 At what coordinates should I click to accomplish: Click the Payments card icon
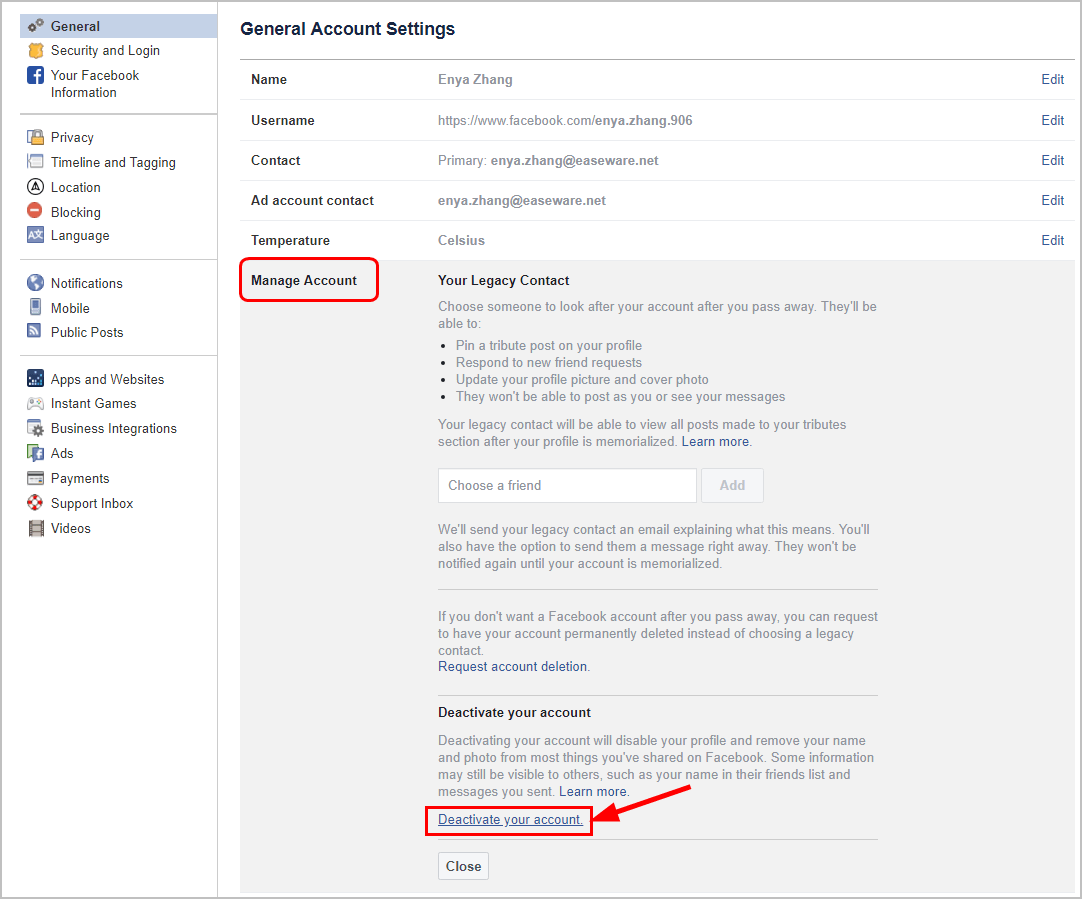pyautogui.click(x=35, y=477)
